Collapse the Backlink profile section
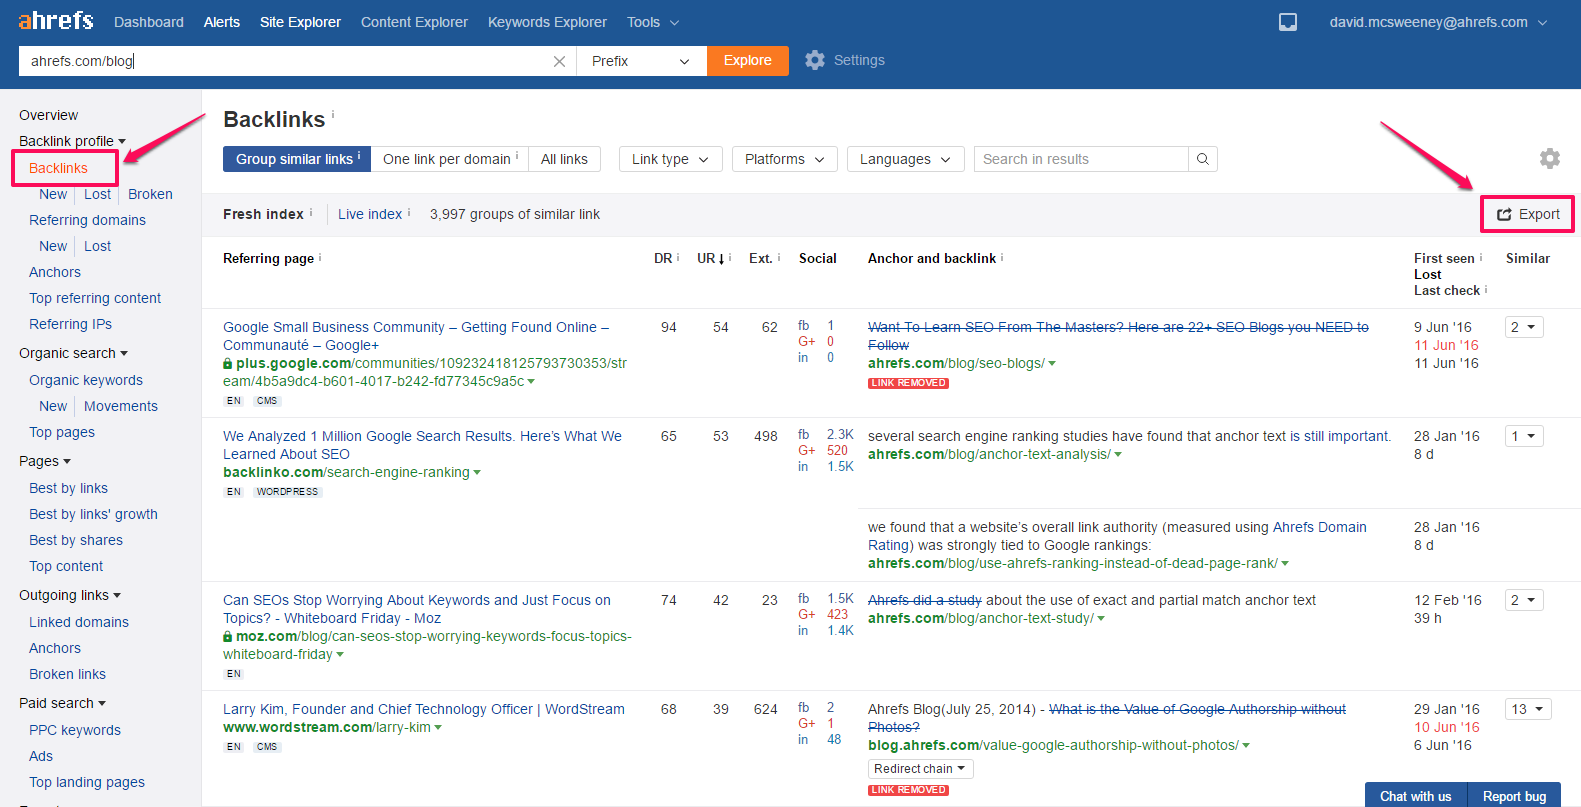 click(x=72, y=141)
